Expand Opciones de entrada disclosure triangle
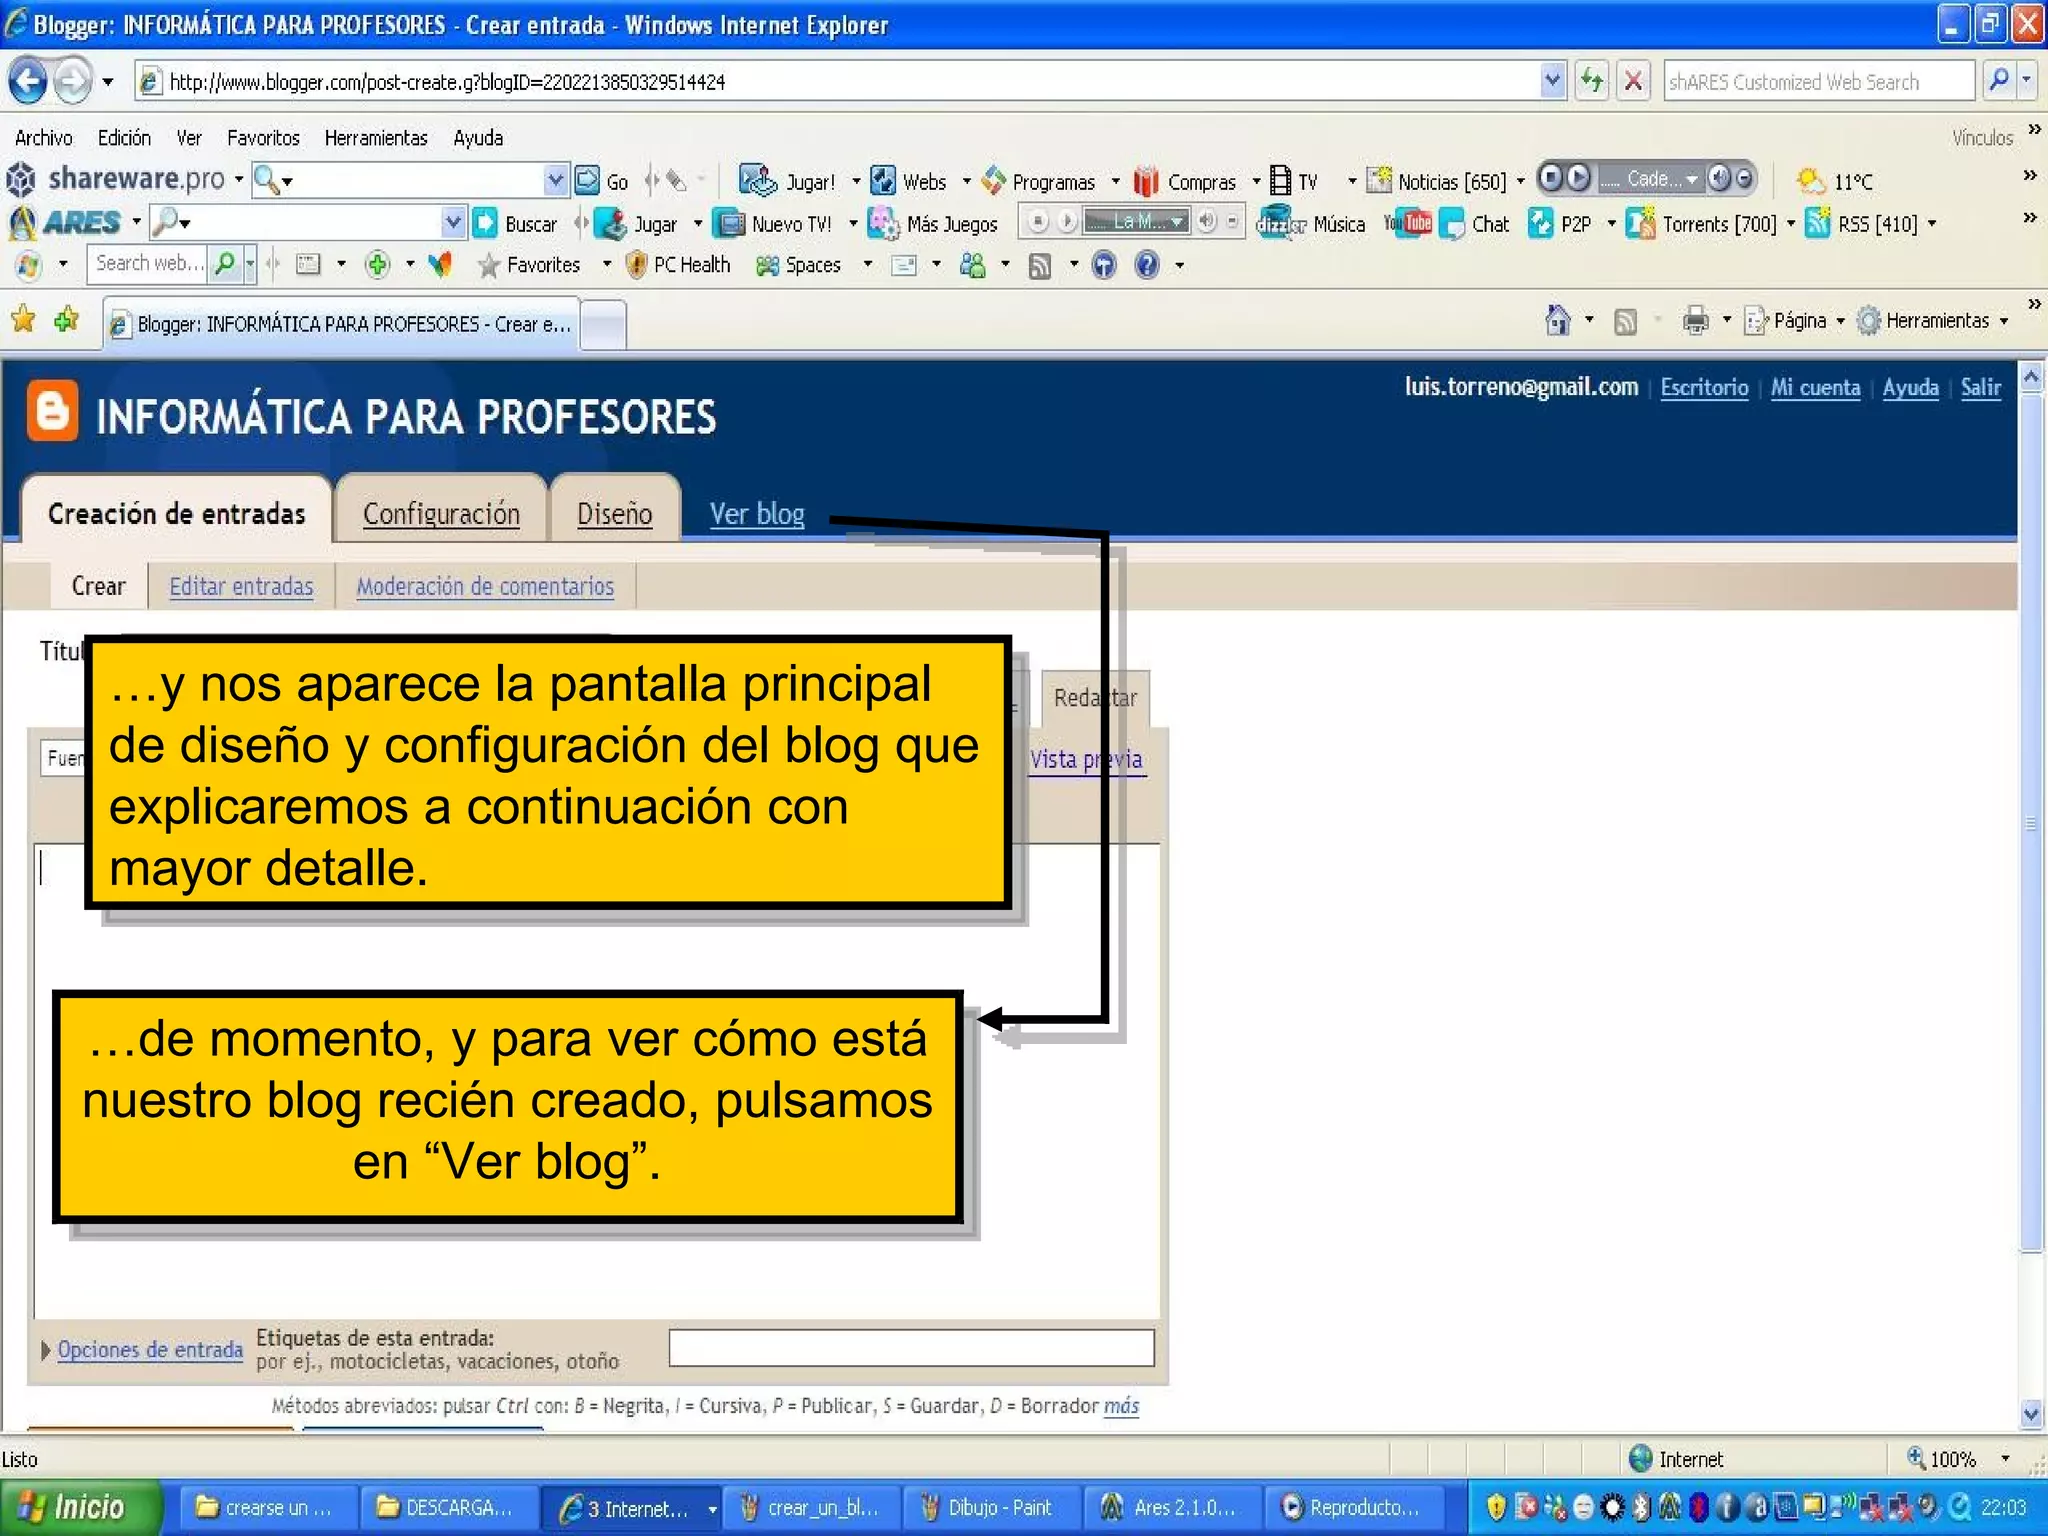Screen dimensions: 2048x1536 [x=46, y=1350]
